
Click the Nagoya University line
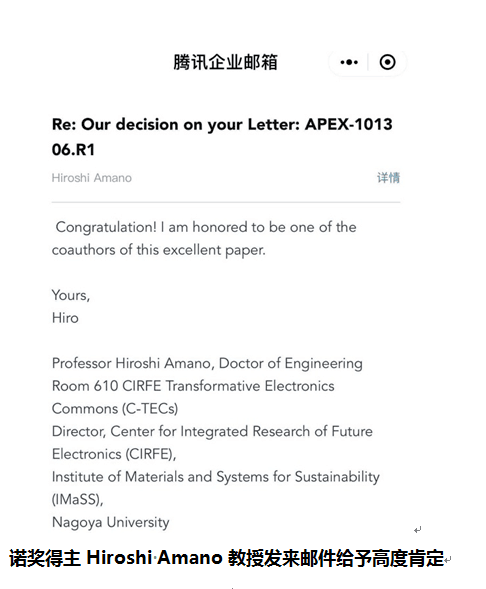pyautogui.click(x=110, y=523)
